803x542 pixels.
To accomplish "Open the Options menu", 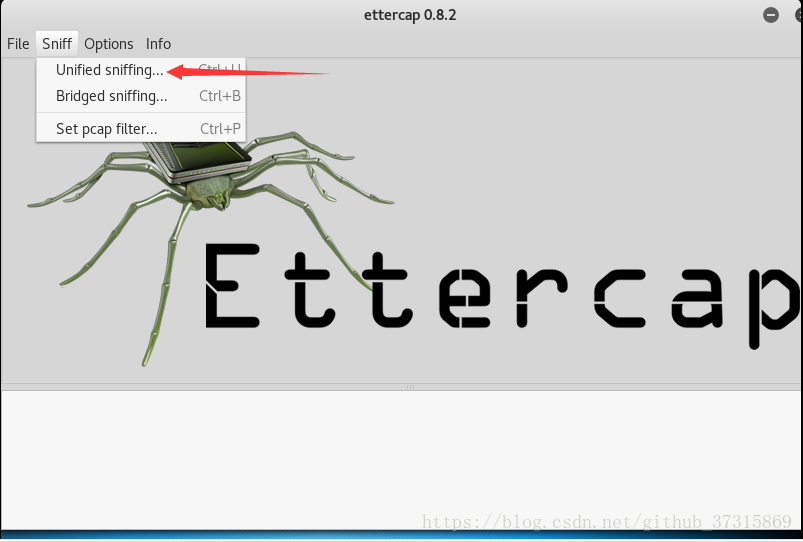I will pyautogui.click(x=109, y=44).
